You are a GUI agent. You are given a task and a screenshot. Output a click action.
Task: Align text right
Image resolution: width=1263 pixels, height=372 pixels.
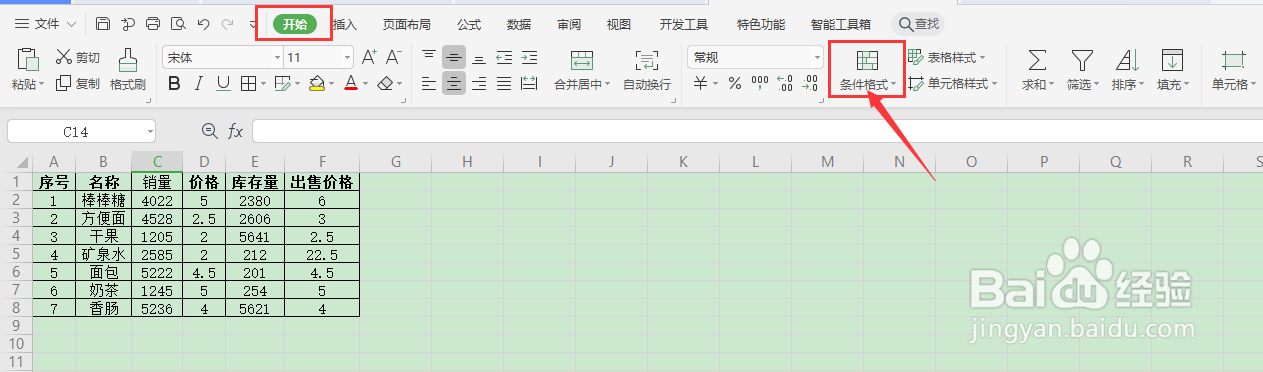click(x=479, y=84)
